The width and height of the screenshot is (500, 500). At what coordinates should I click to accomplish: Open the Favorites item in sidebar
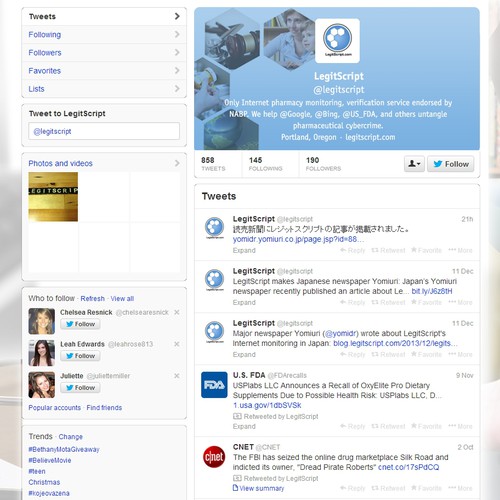[x=104, y=71]
